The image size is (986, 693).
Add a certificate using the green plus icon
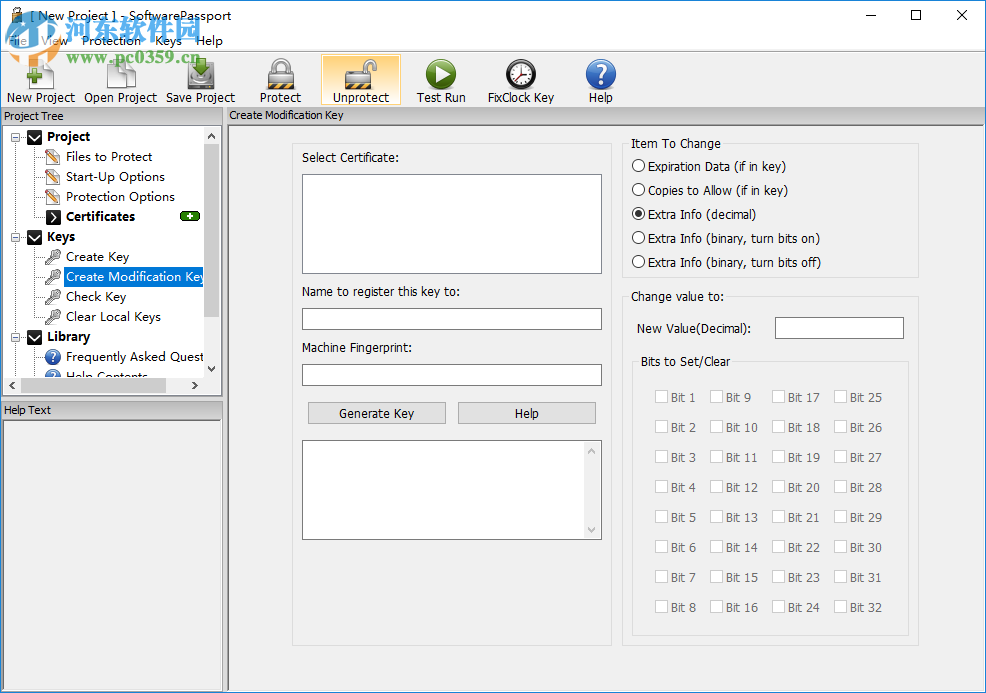[188, 216]
